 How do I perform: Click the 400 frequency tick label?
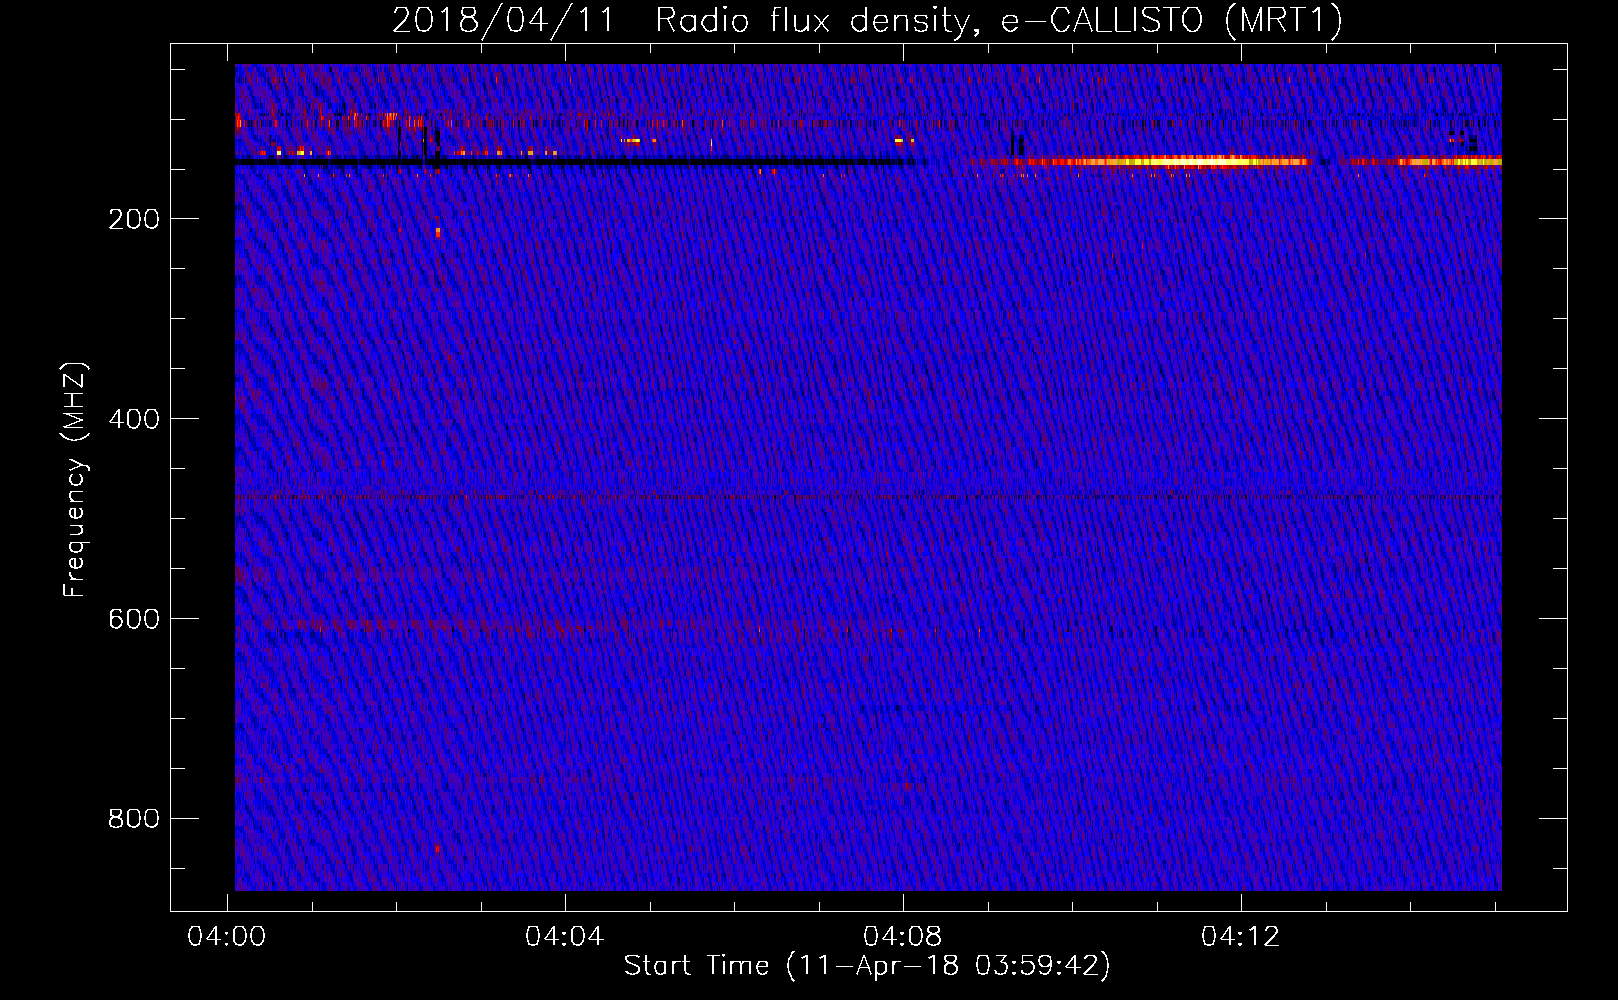point(134,419)
